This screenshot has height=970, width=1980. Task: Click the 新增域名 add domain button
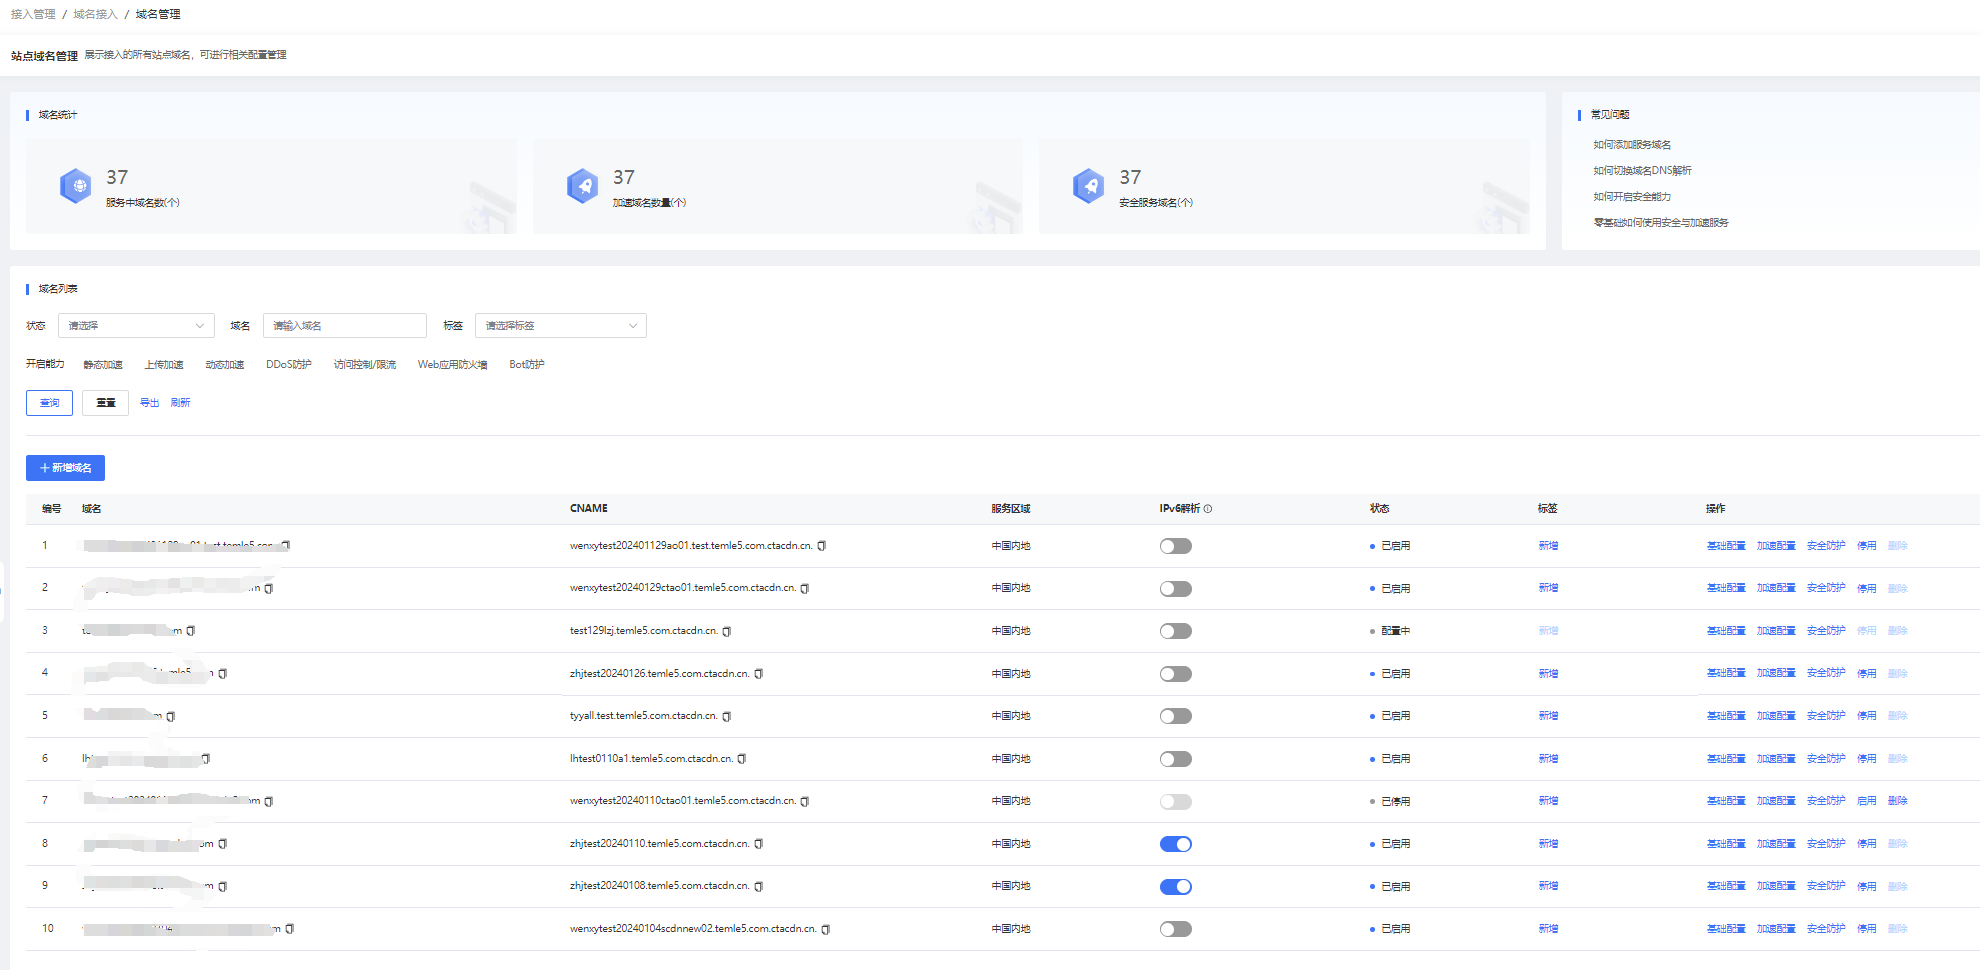coord(65,468)
